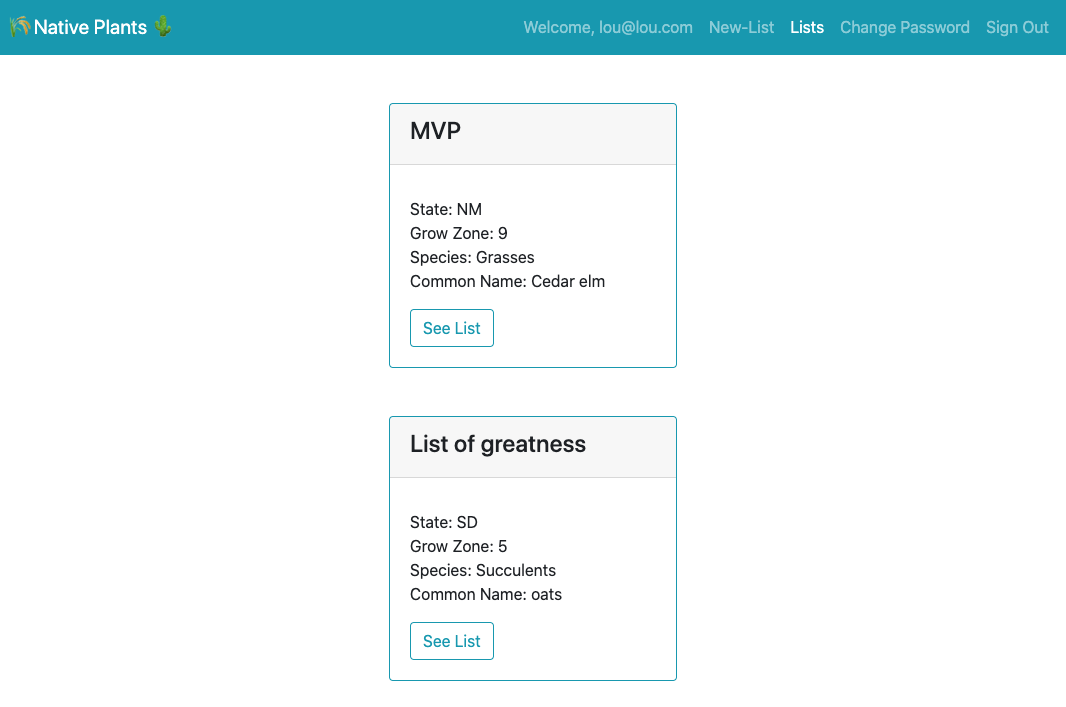Click the Welcome, lou@lou.com text
Viewport: 1066px width, 707px height.
[608, 27]
